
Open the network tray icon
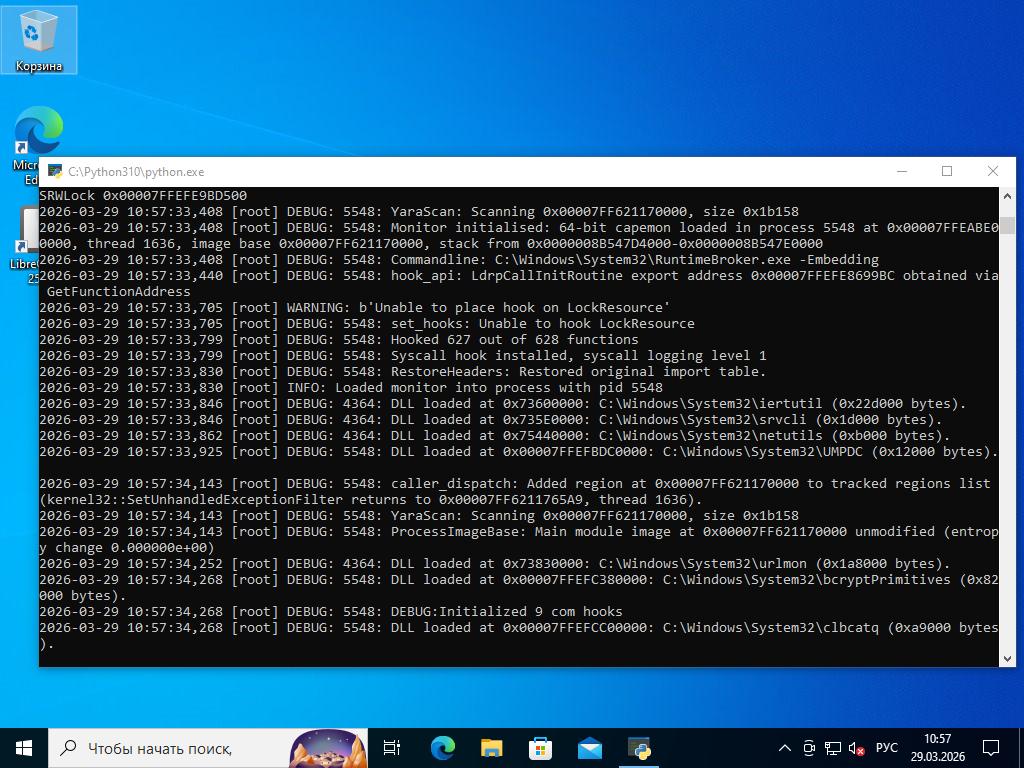coord(832,748)
